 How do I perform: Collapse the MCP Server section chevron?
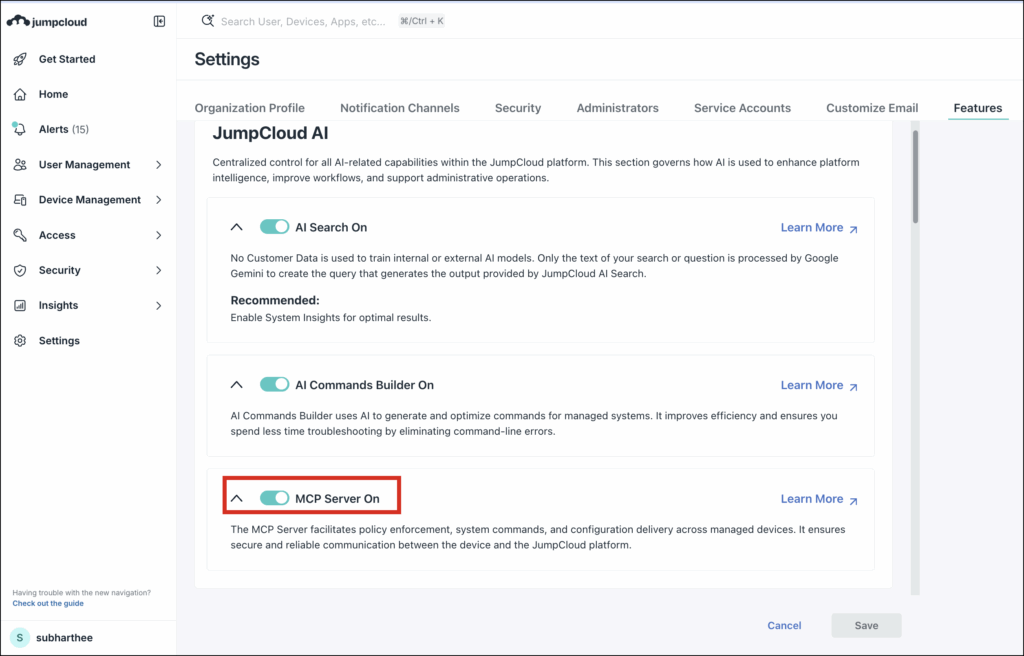[237, 498]
